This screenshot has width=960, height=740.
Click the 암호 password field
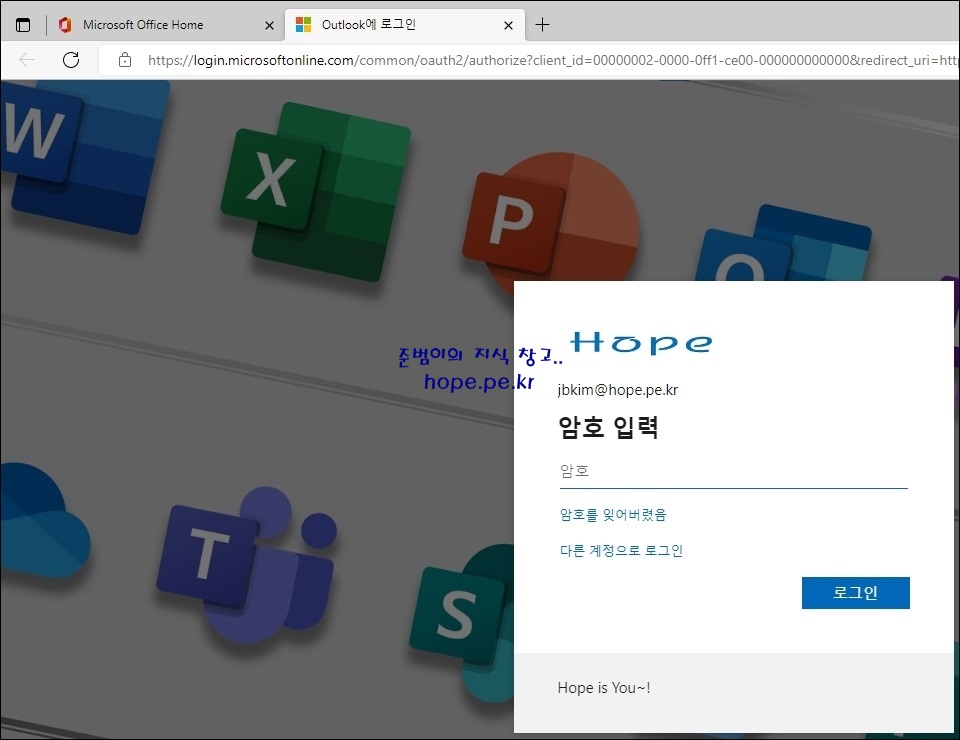pyautogui.click(x=733, y=471)
